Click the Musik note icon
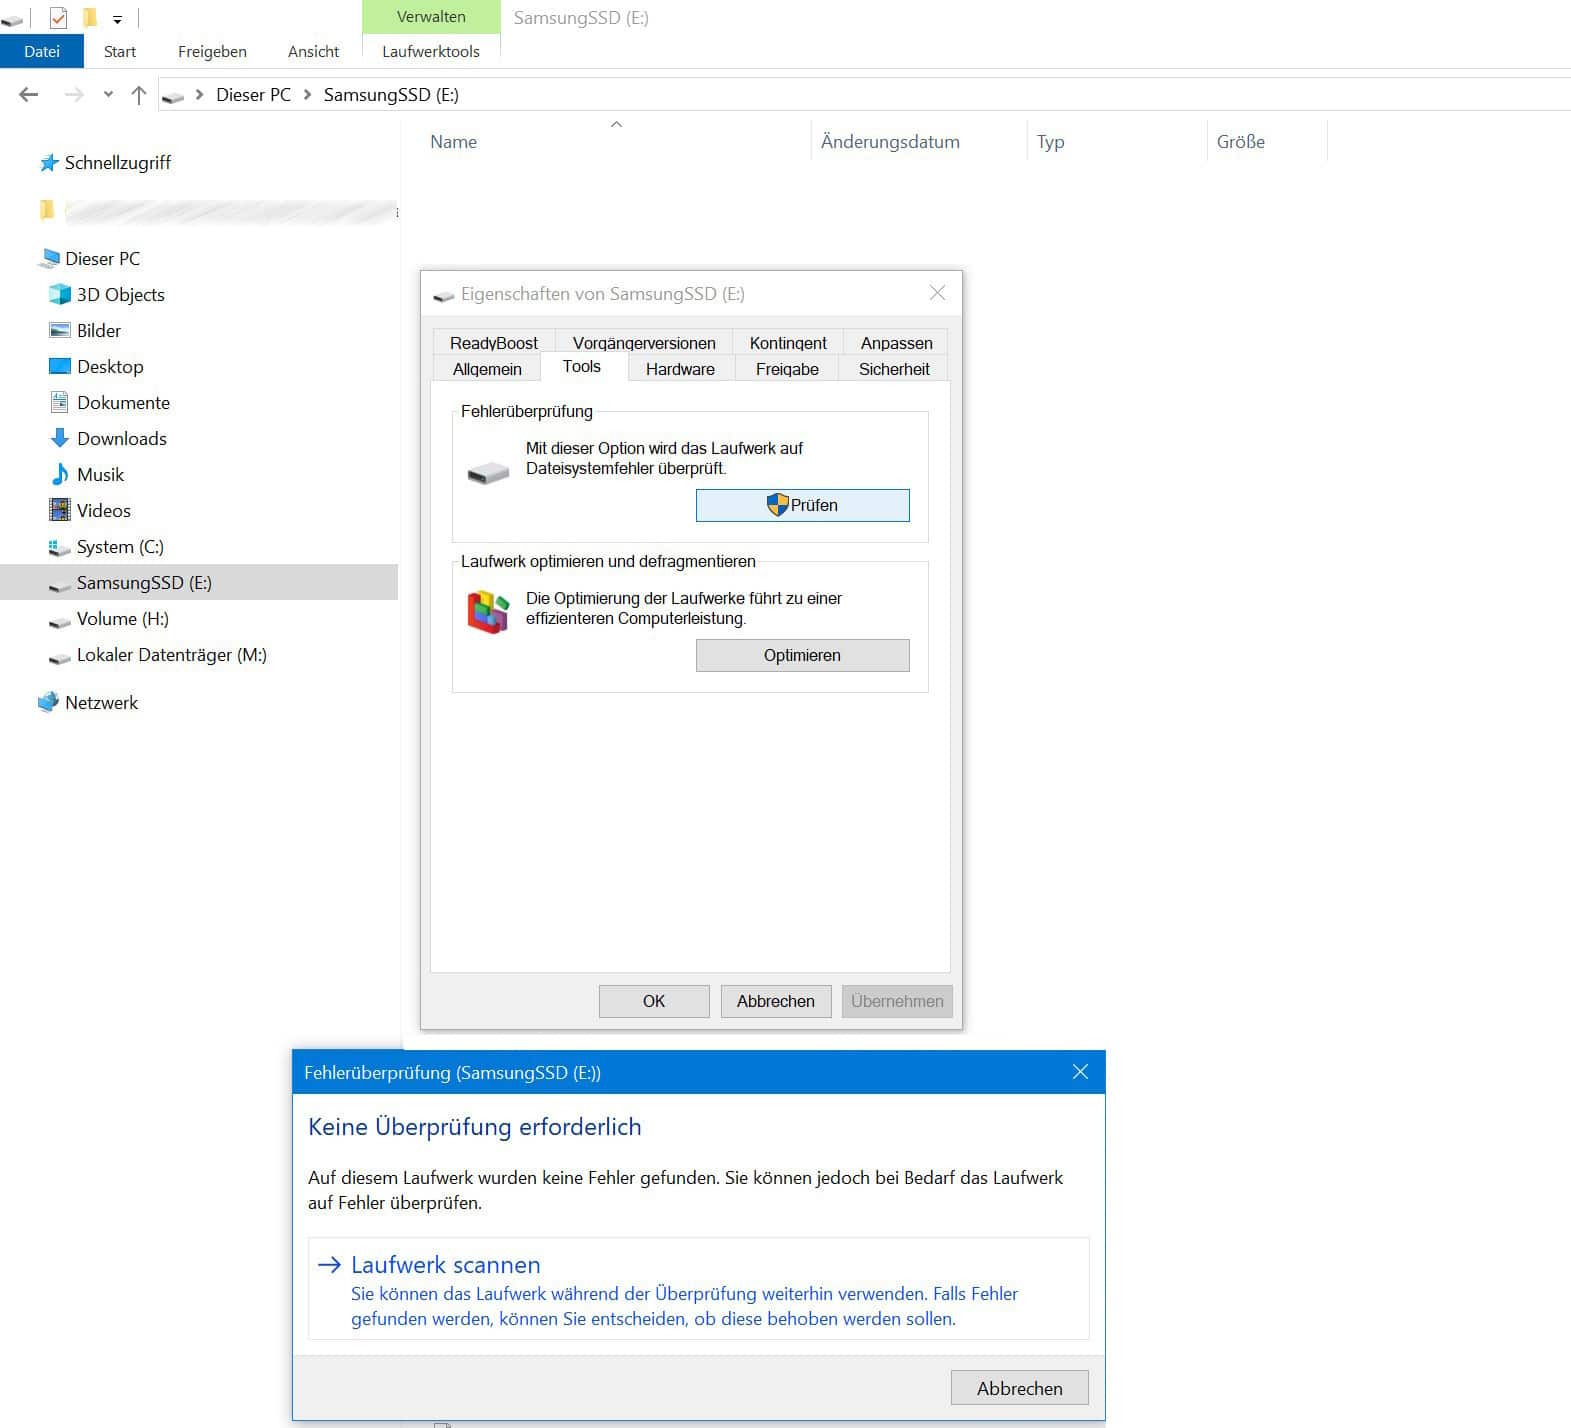 (x=60, y=474)
